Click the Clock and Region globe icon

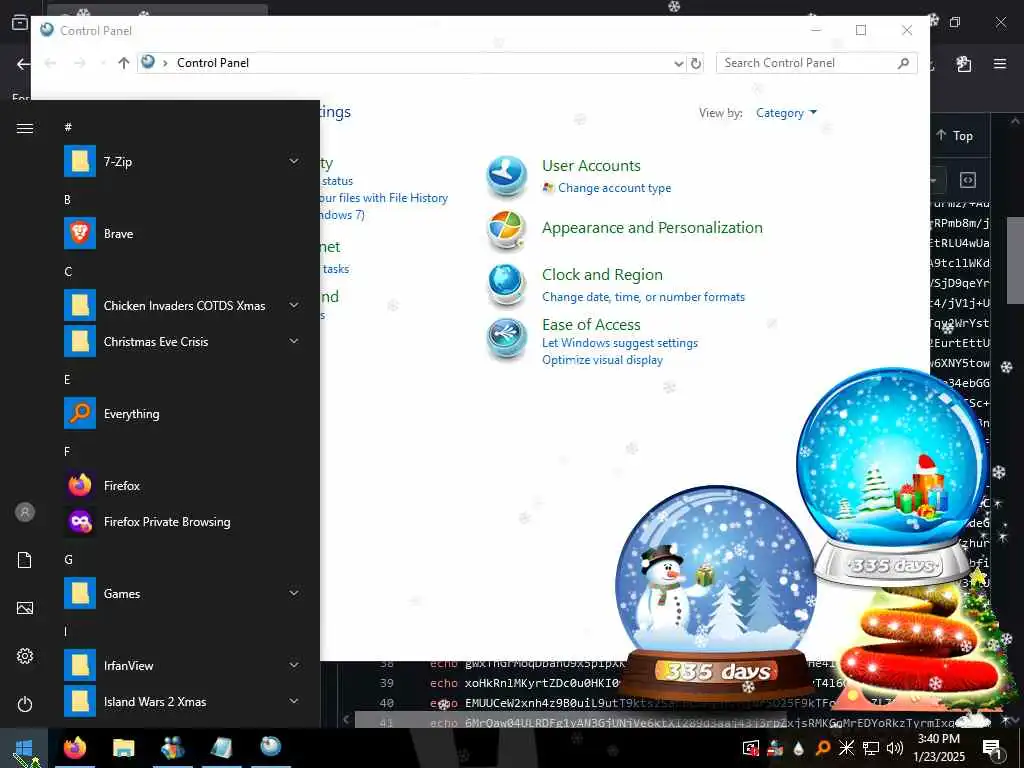coord(507,284)
